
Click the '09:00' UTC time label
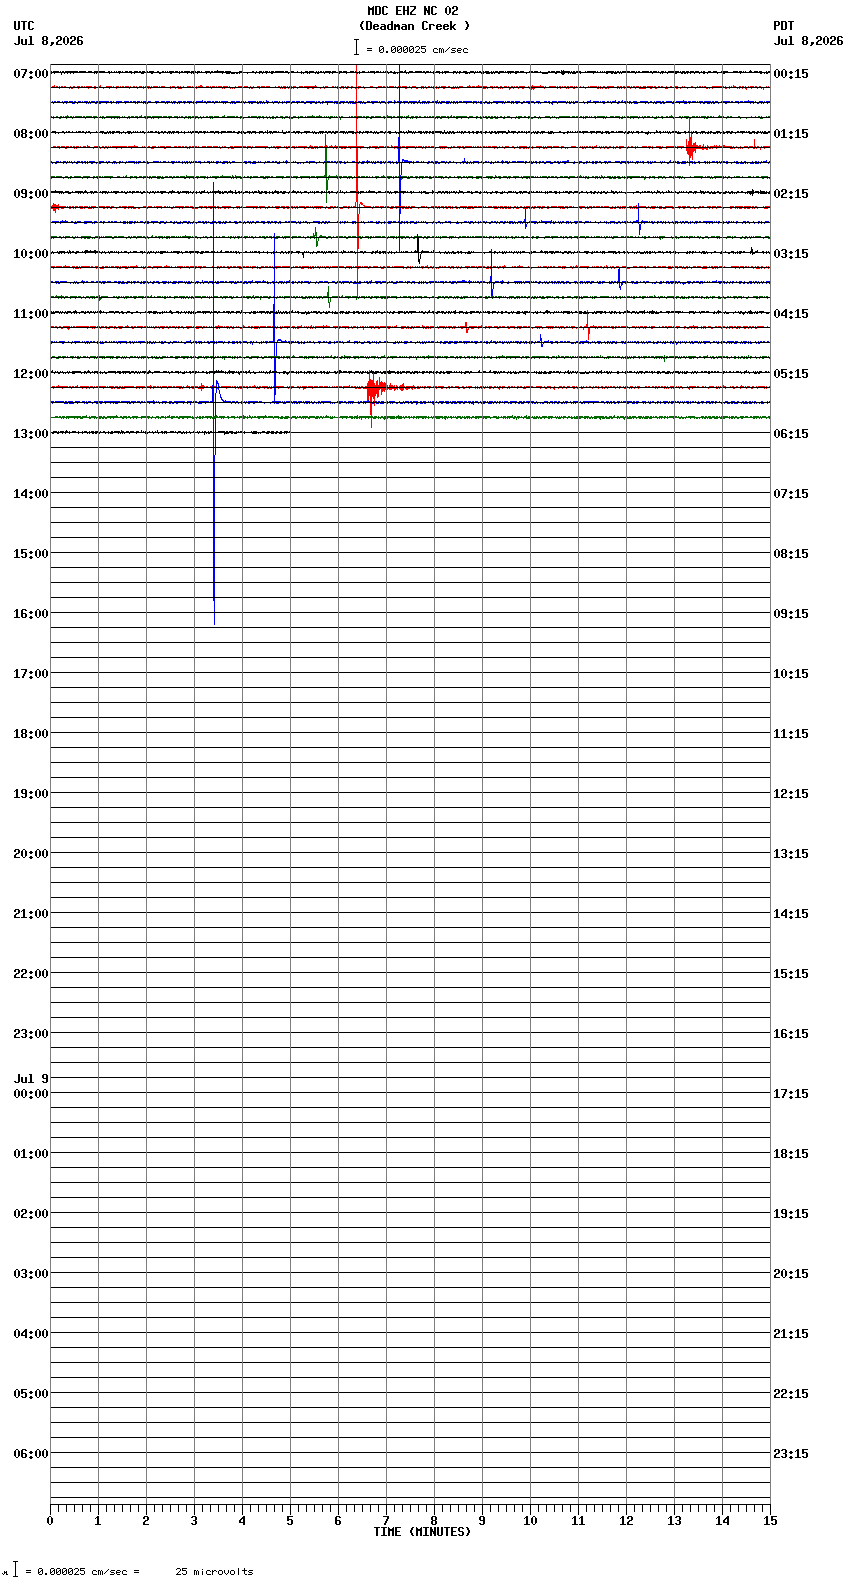point(31,194)
